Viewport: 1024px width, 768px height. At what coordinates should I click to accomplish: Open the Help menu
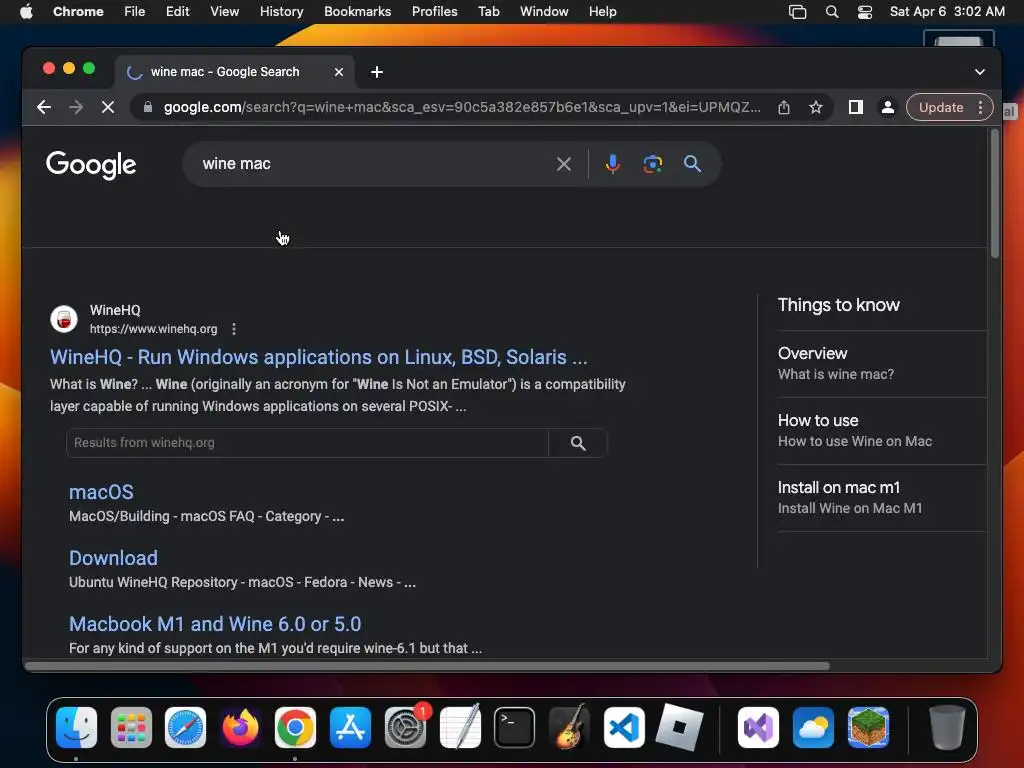602,12
